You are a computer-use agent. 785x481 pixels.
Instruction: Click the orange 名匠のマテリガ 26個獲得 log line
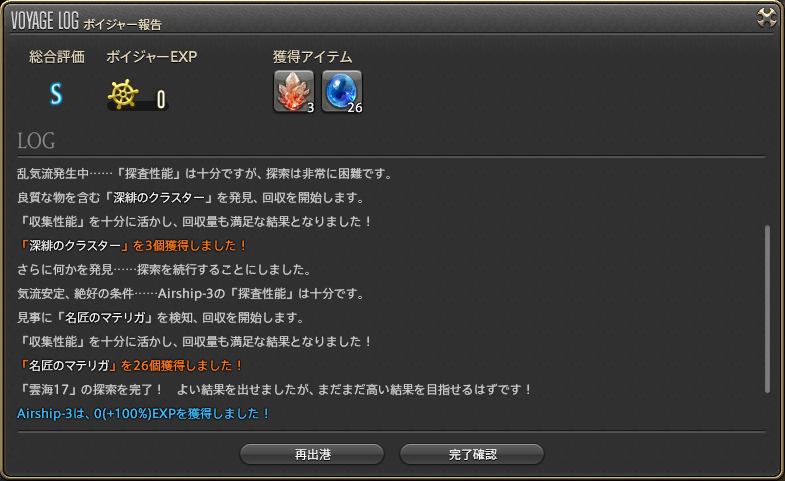coord(130,366)
